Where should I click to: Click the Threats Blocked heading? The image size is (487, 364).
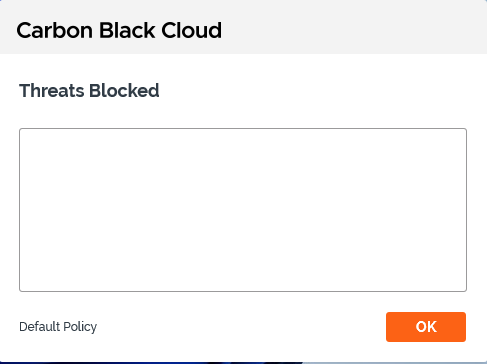[89, 91]
